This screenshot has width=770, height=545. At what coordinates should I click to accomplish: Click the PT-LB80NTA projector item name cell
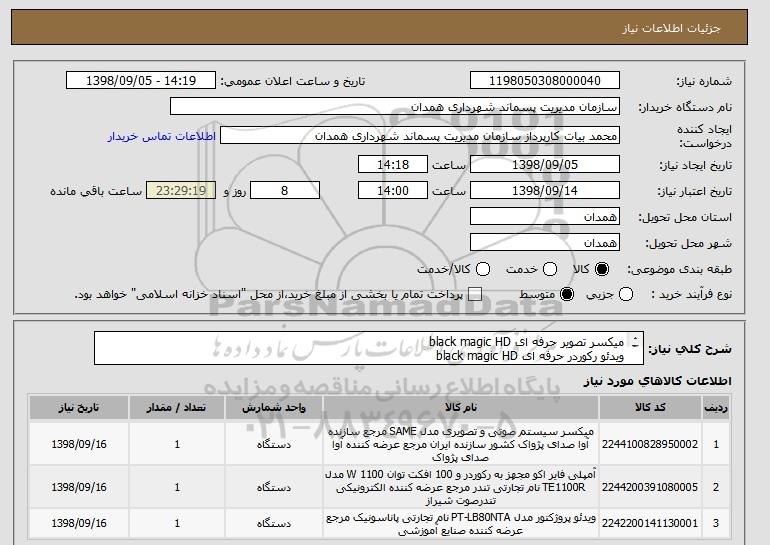tap(461, 523)
